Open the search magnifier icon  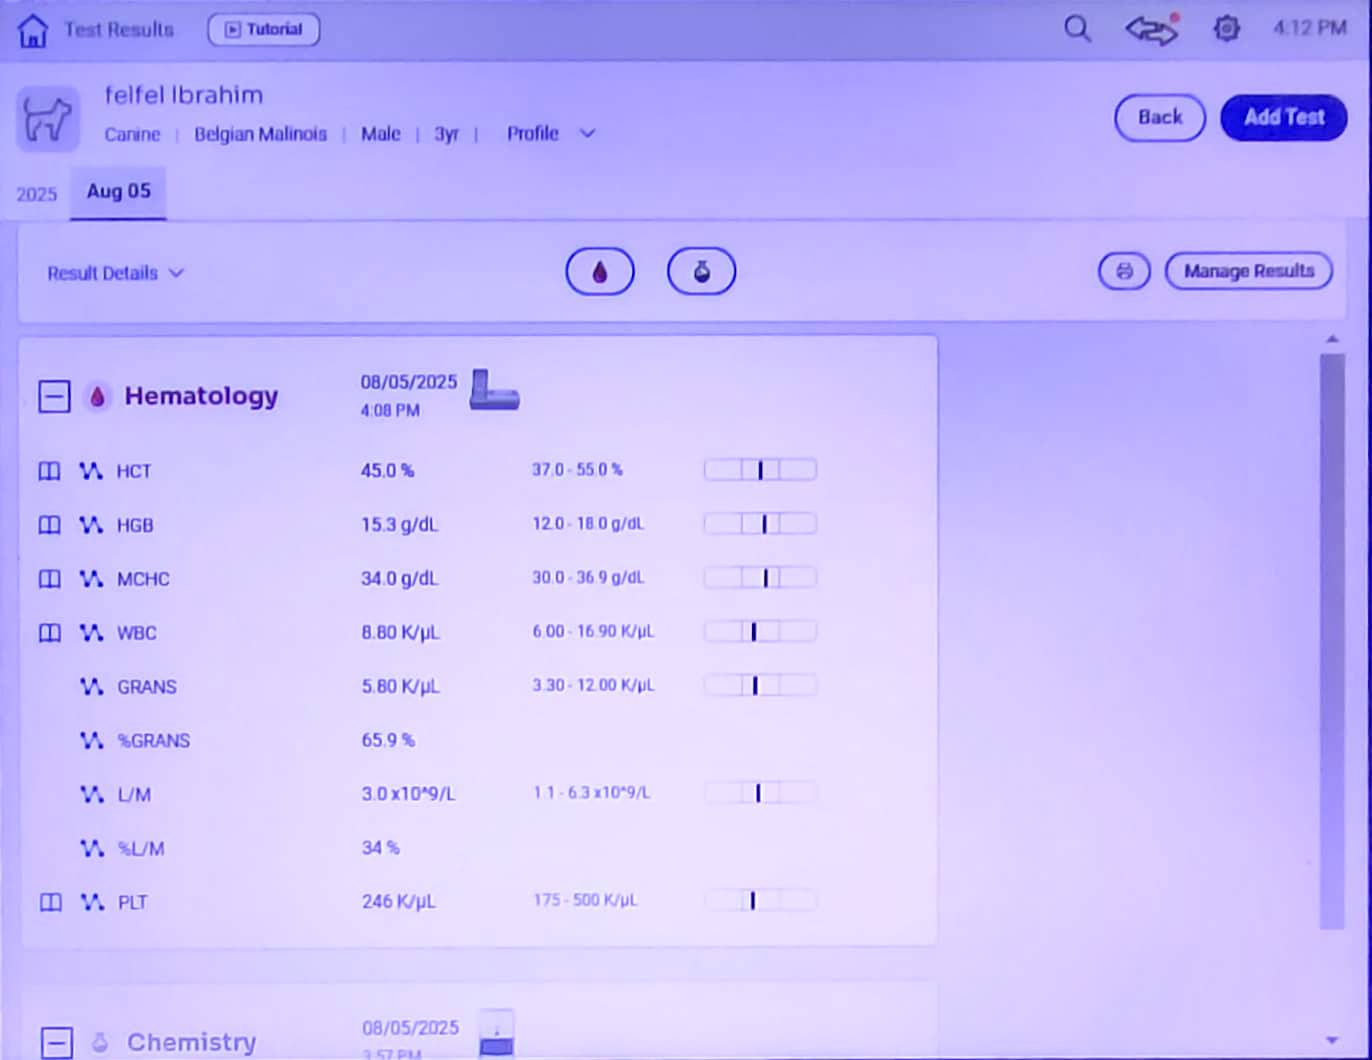point(1077,29)
